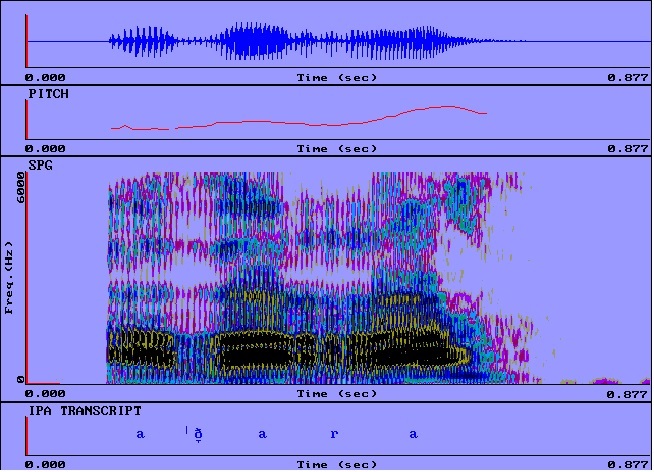The height and width of the screenshot is (472, 654).
Task: Click the red cursor bar in waveform panel
Action: 26,41
